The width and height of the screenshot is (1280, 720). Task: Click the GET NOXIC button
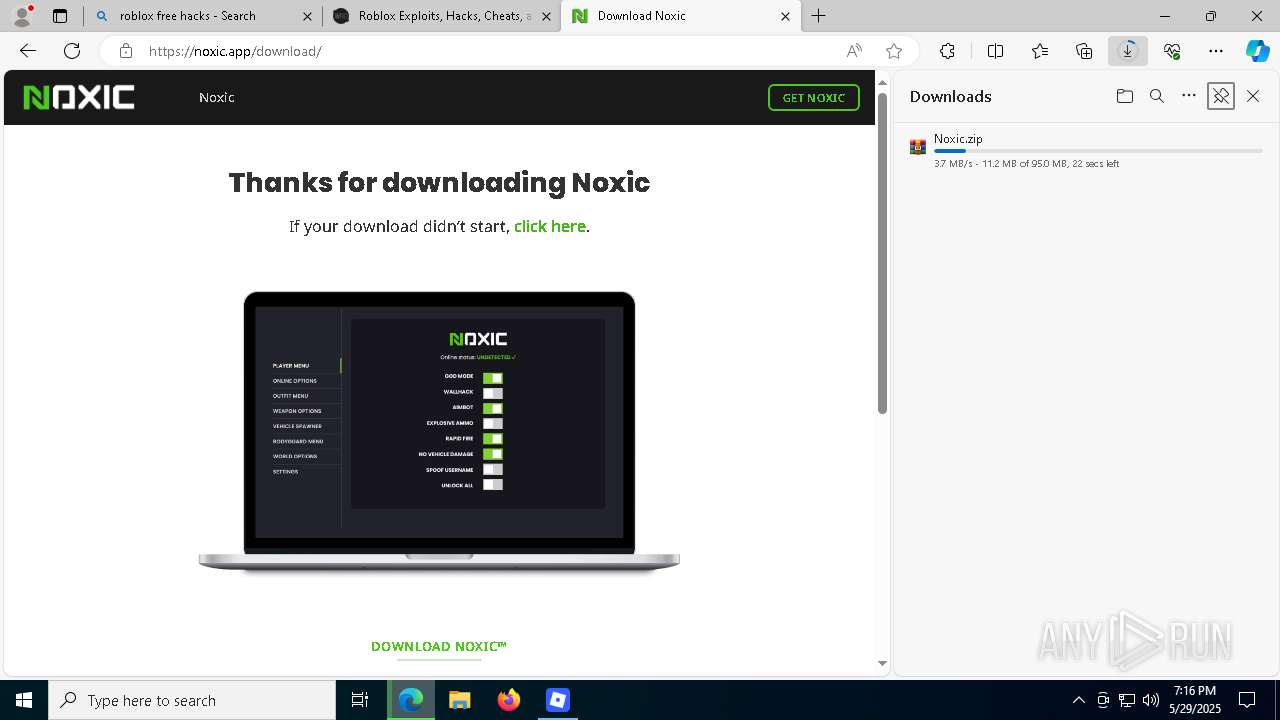tap(813, 97)
